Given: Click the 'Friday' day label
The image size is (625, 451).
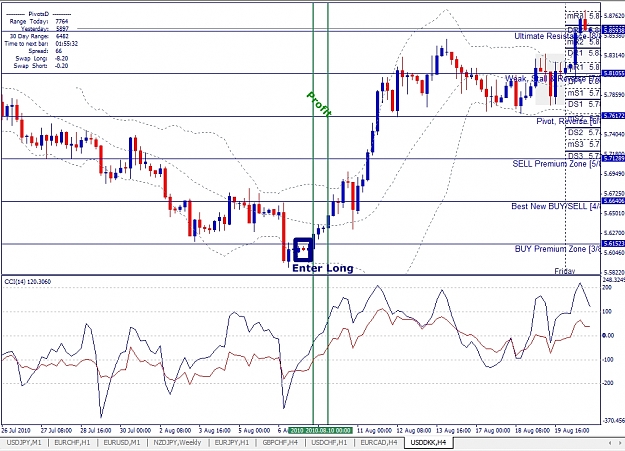Looking at the screenshot, I should (565, 271).
